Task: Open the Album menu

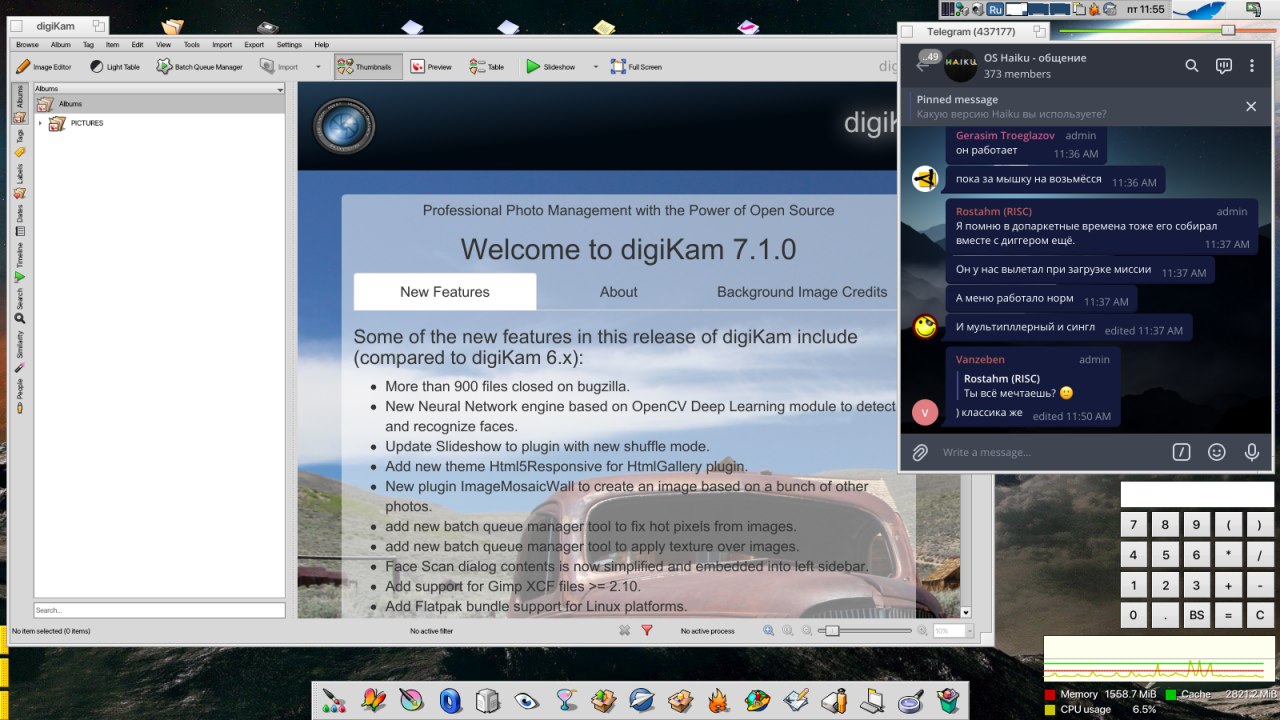Action: (x=61, y=45)
